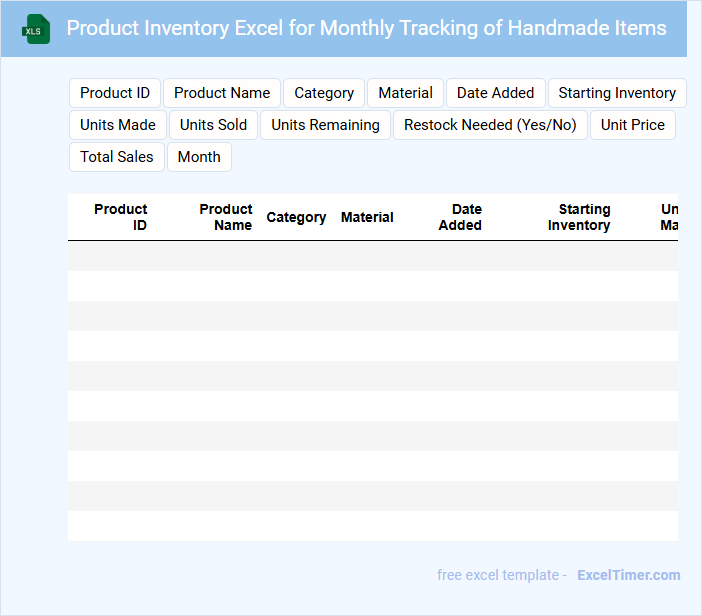Select the Restock Needed (Yes/No) tag

point(490,125)
